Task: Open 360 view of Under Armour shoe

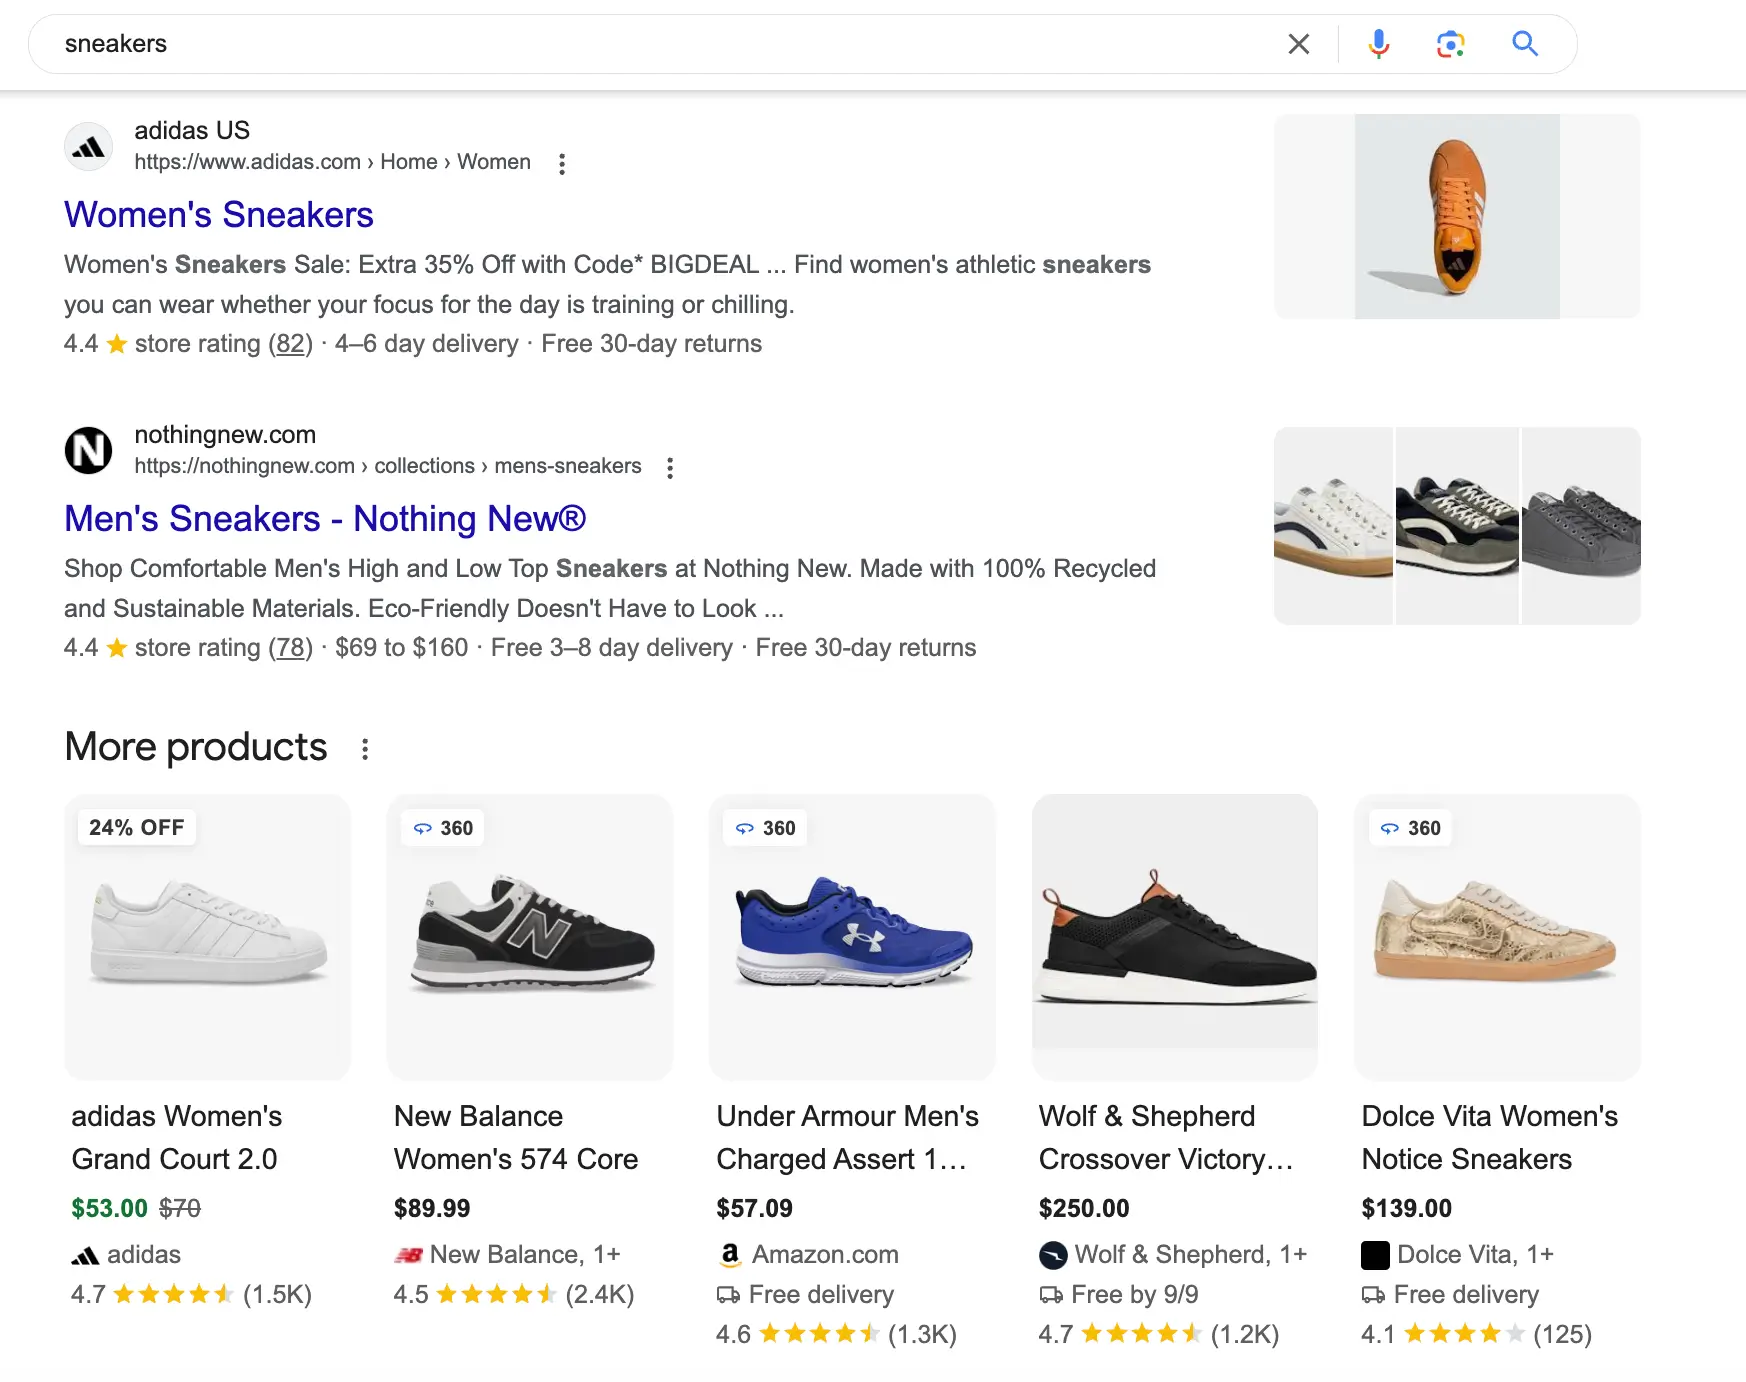Action: [765, 828]
